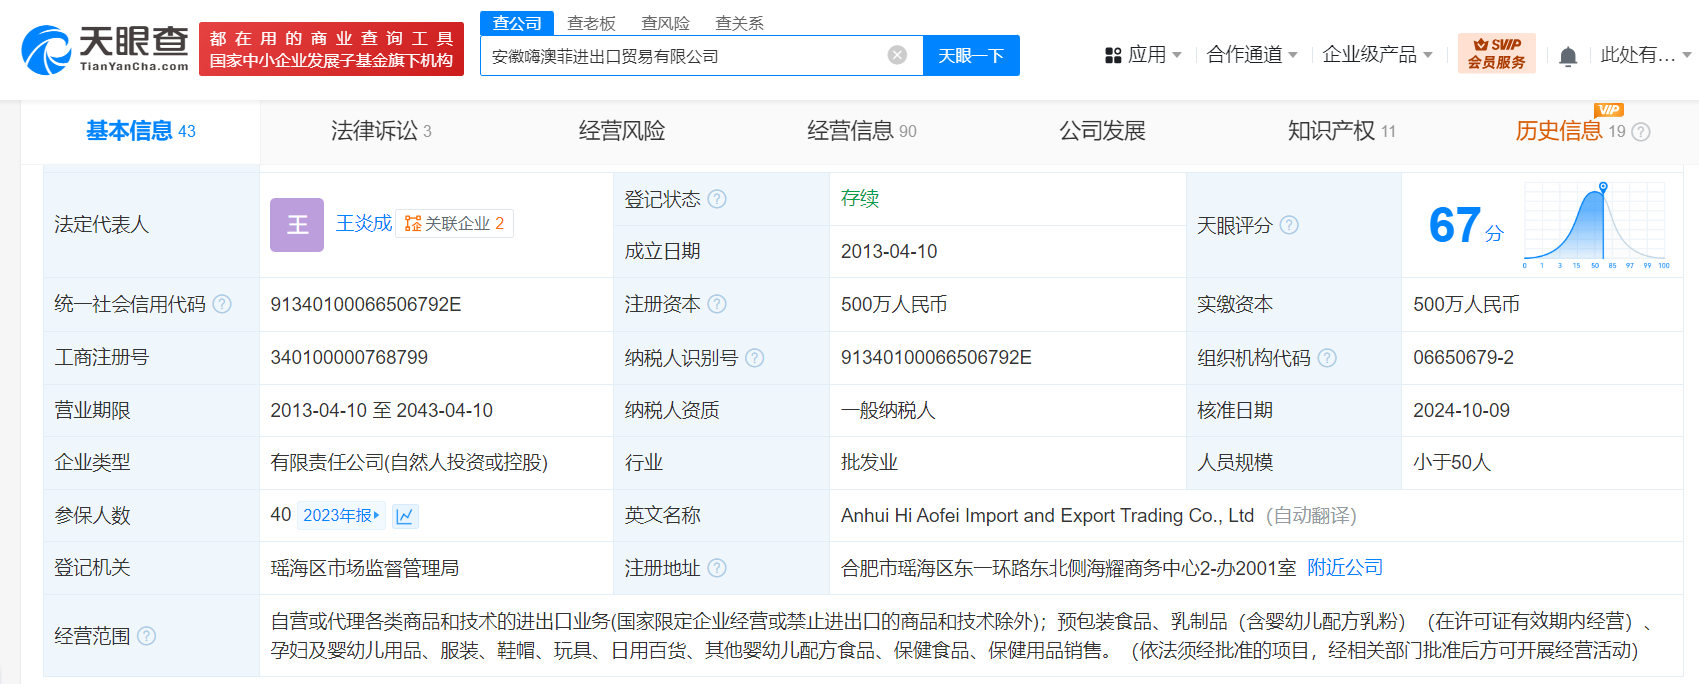Expand the 应用 dropdown

1154,55
